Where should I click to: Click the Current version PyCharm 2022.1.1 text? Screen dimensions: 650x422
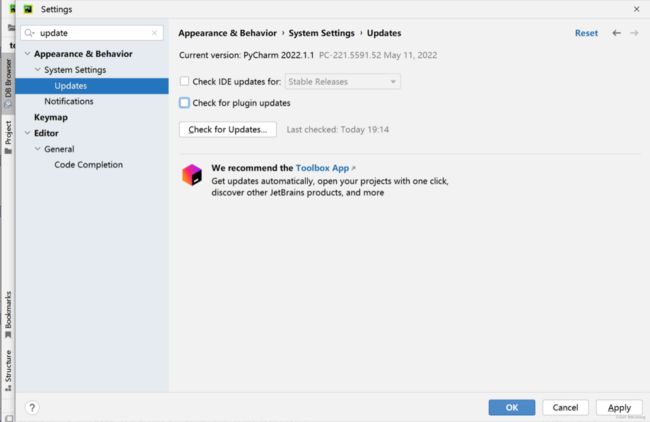click(247, 55)
